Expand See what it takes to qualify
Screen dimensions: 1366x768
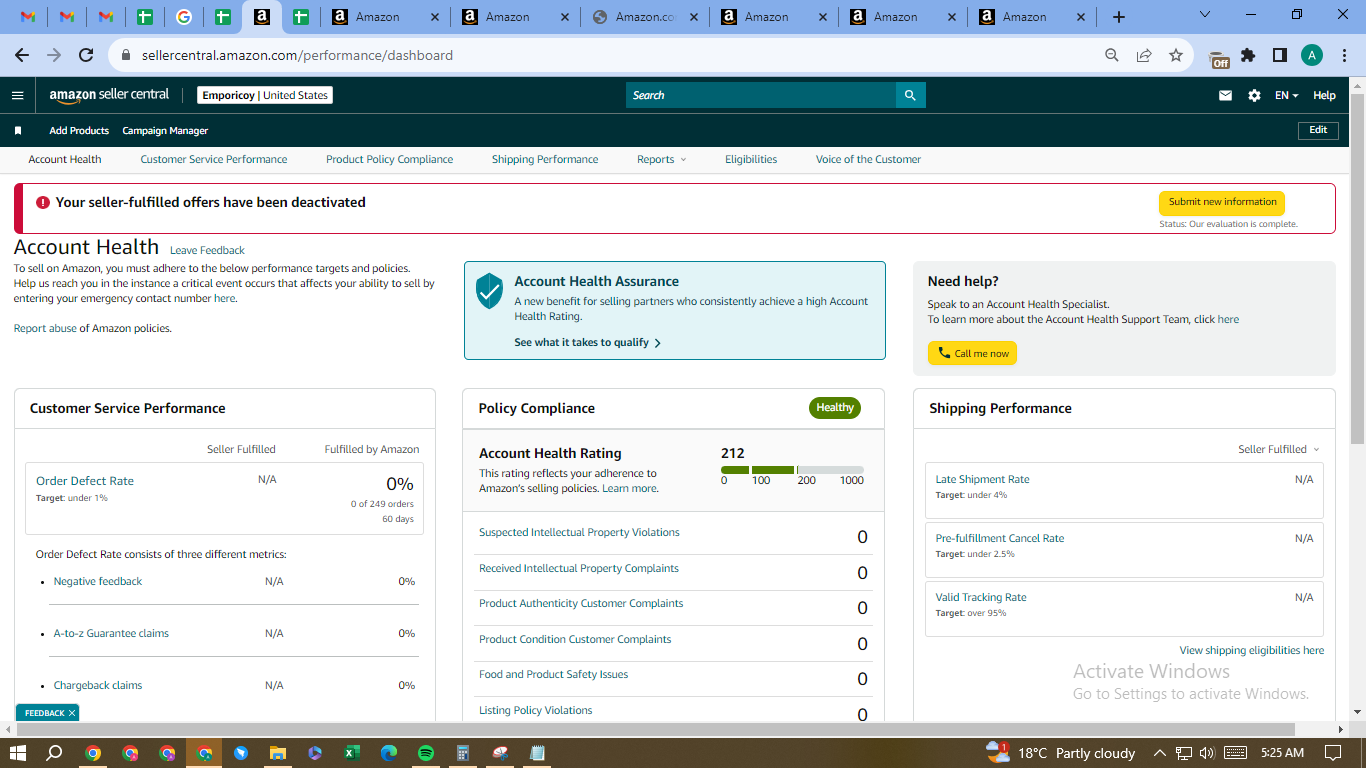coord(588,342)
